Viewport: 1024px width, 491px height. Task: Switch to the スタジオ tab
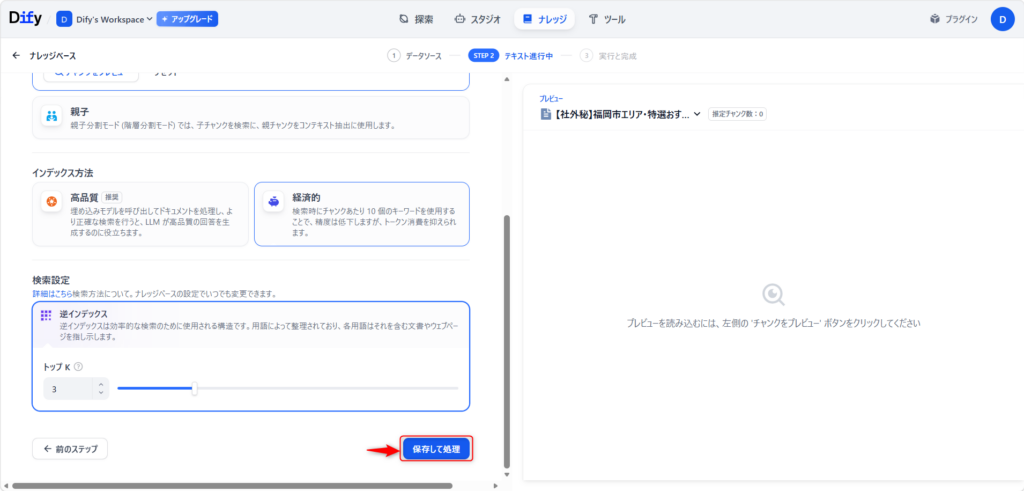[478, 19]
